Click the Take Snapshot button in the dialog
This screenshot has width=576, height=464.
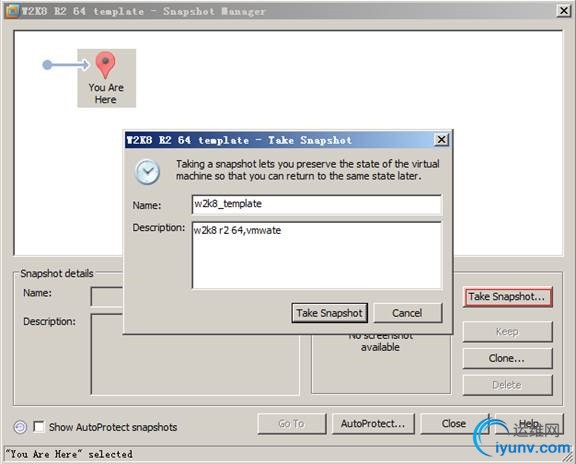click(330, 313)
